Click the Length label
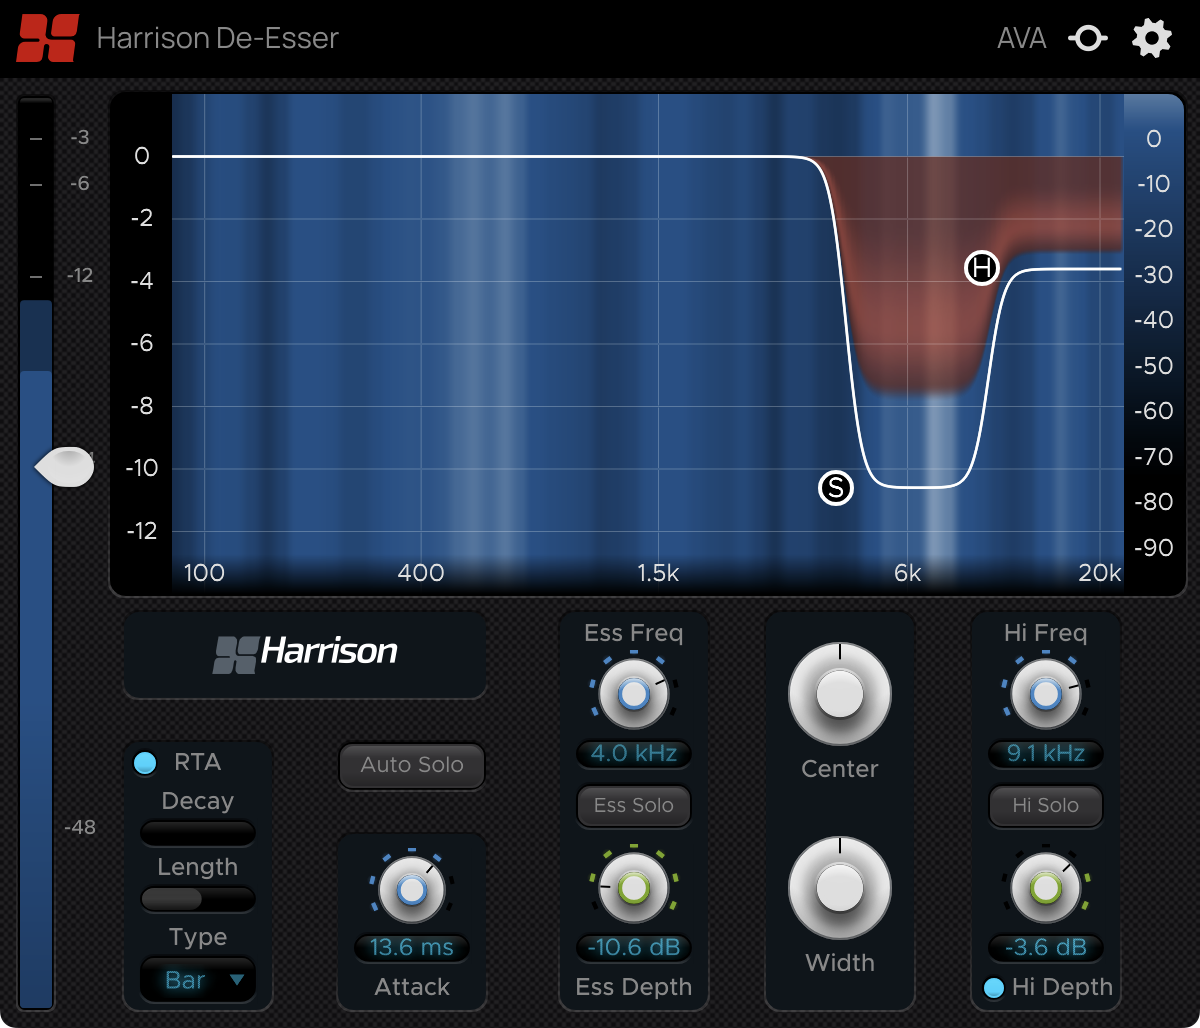1200x1028 pixels. 198,868
